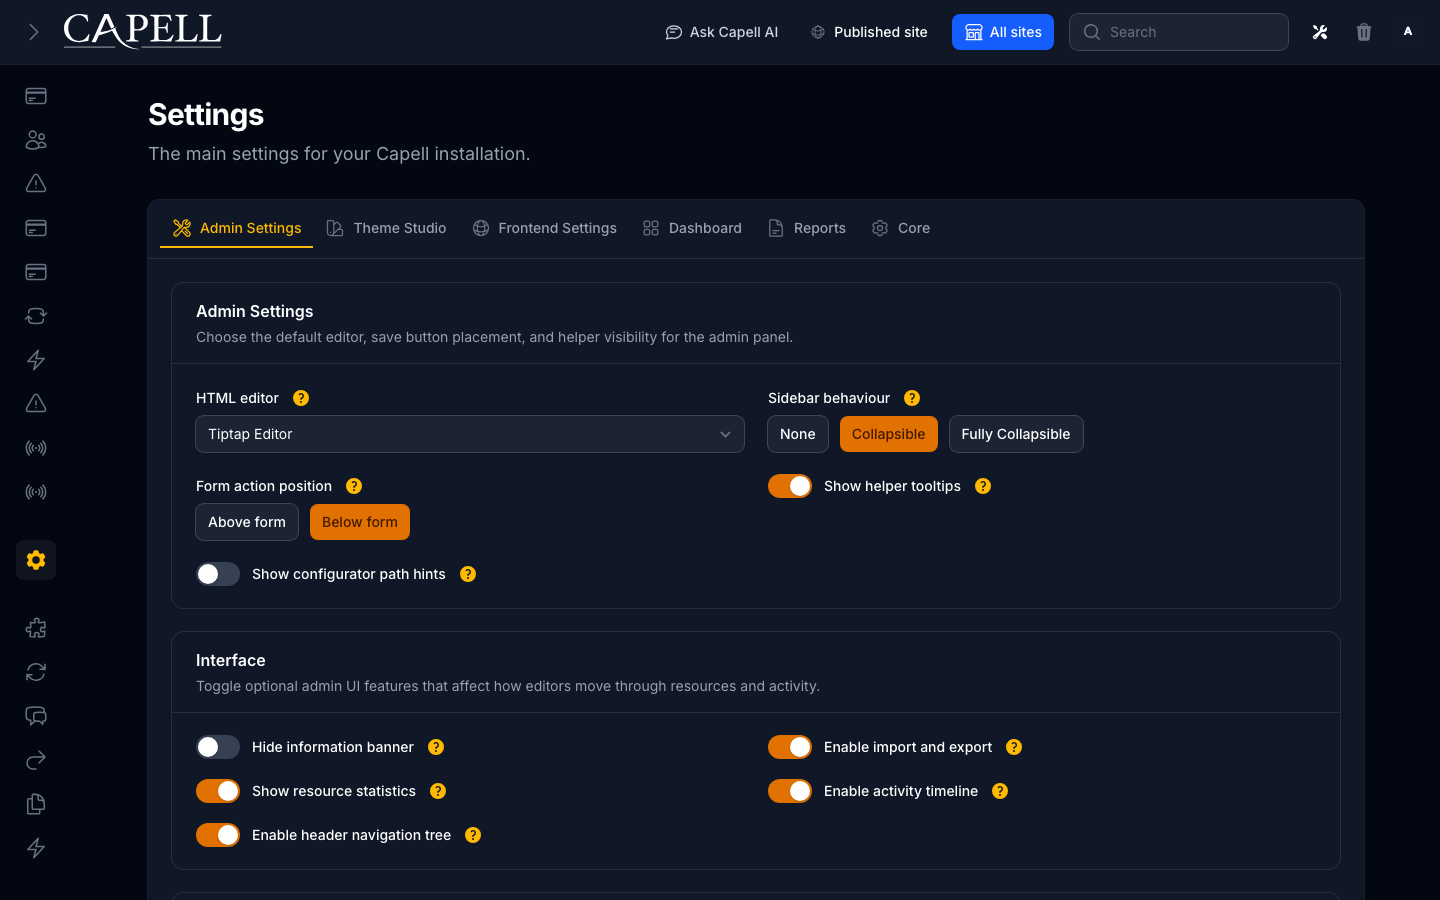
Task: Toggle Show resource statistics off
Action: pos(218,791)
